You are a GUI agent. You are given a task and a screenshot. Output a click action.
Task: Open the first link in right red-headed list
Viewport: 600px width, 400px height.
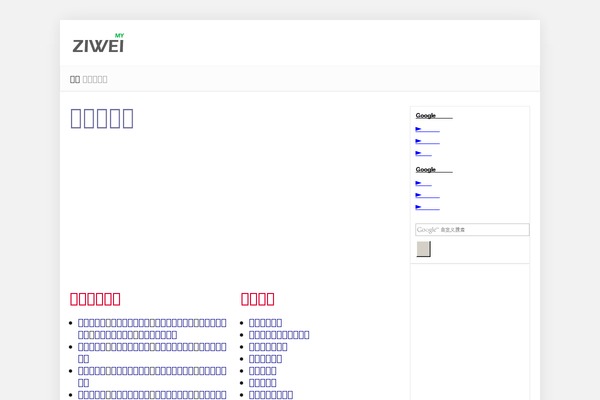(265, 323)
